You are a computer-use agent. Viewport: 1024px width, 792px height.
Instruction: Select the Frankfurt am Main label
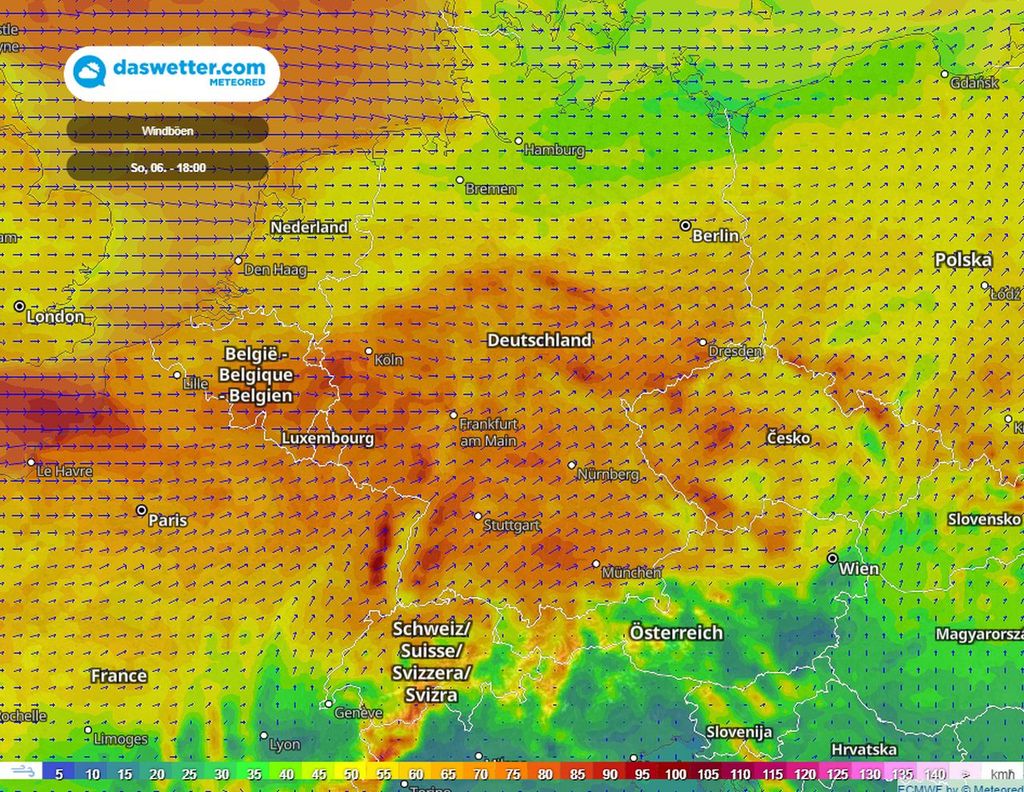point(488,432)
